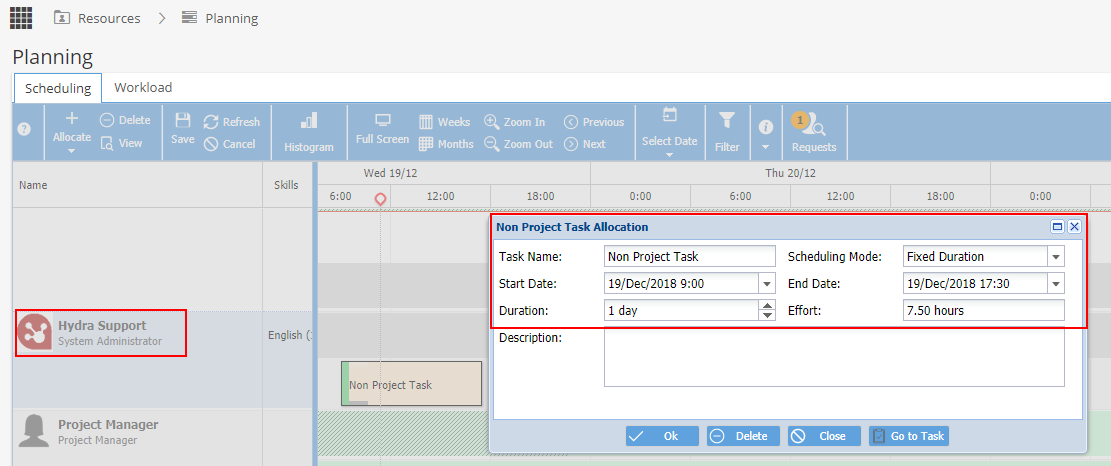The width and height of the screenshot is (1111, 466).
Task: Open the Allocate menu
Action: [72, 132]
